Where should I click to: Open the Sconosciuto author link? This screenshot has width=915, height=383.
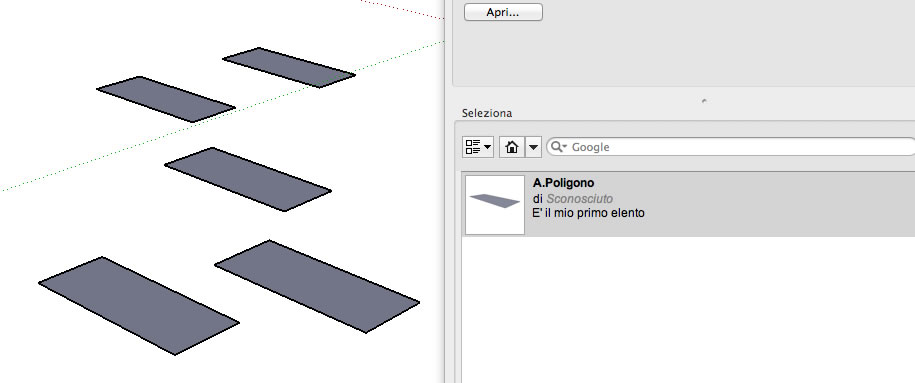pyautogui.click(x=579, y=199)
